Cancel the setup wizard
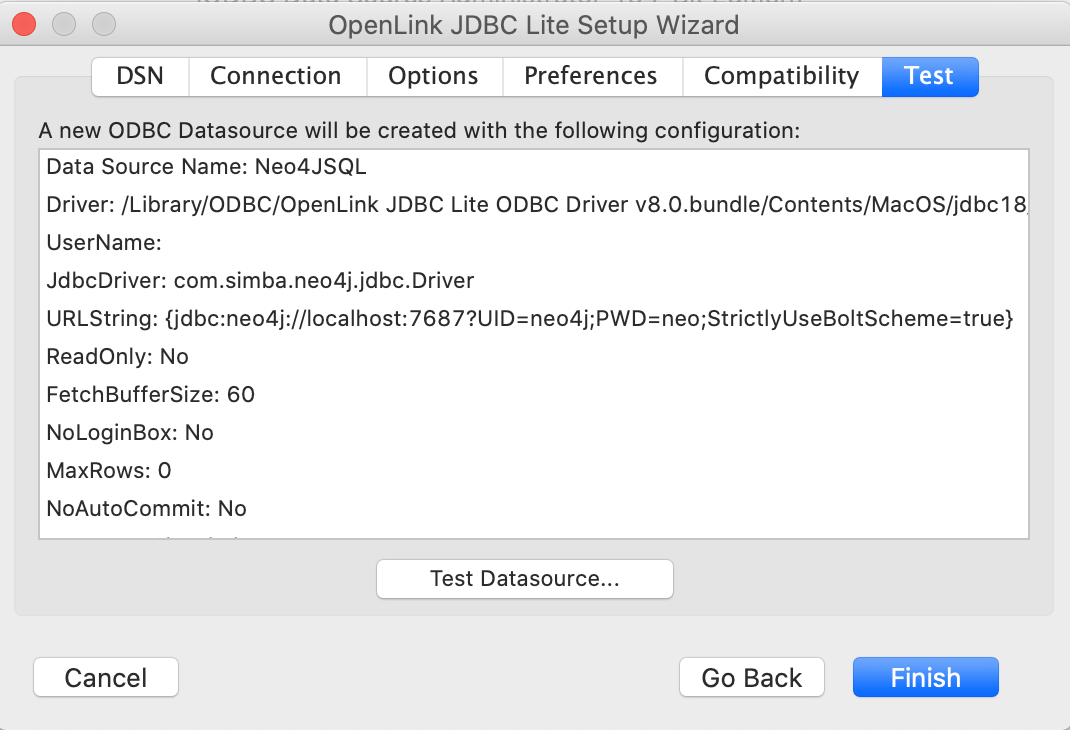This screenshot has height=730, width=1070. coord(106,678)
